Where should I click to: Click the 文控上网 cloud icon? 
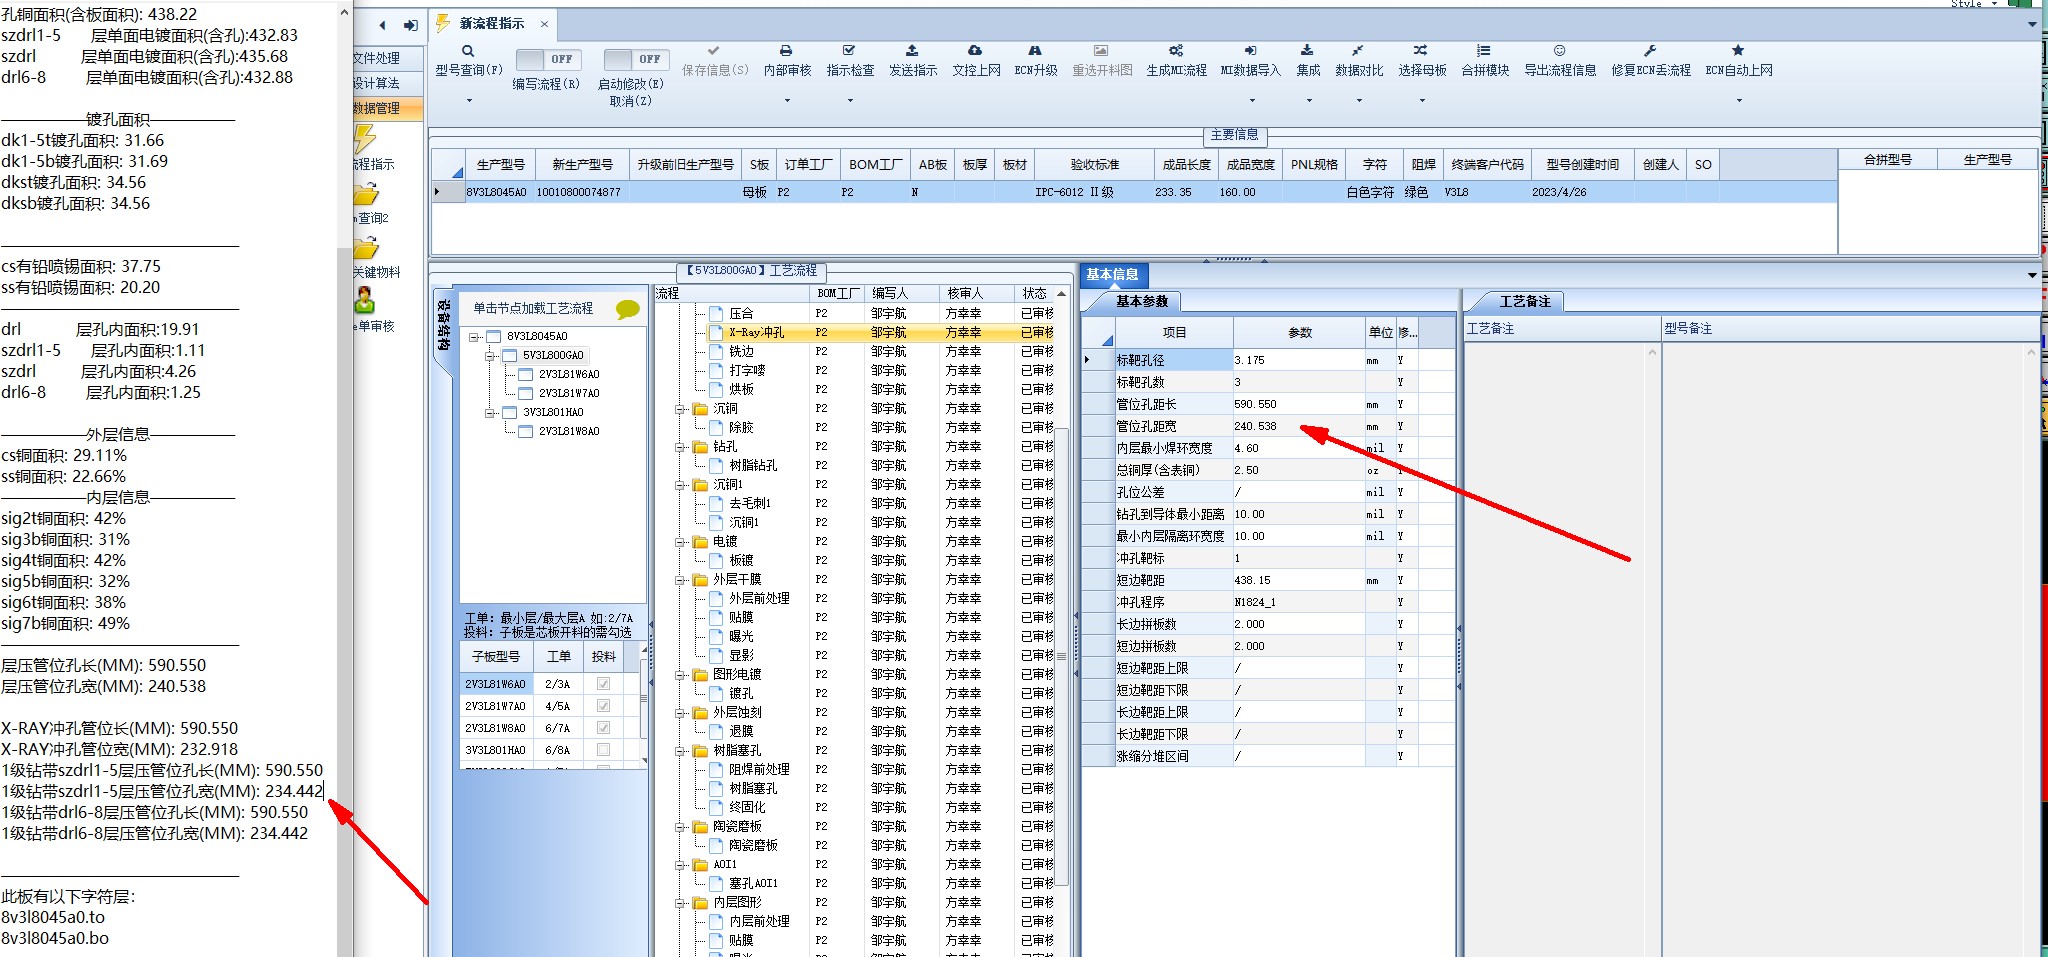975,50
